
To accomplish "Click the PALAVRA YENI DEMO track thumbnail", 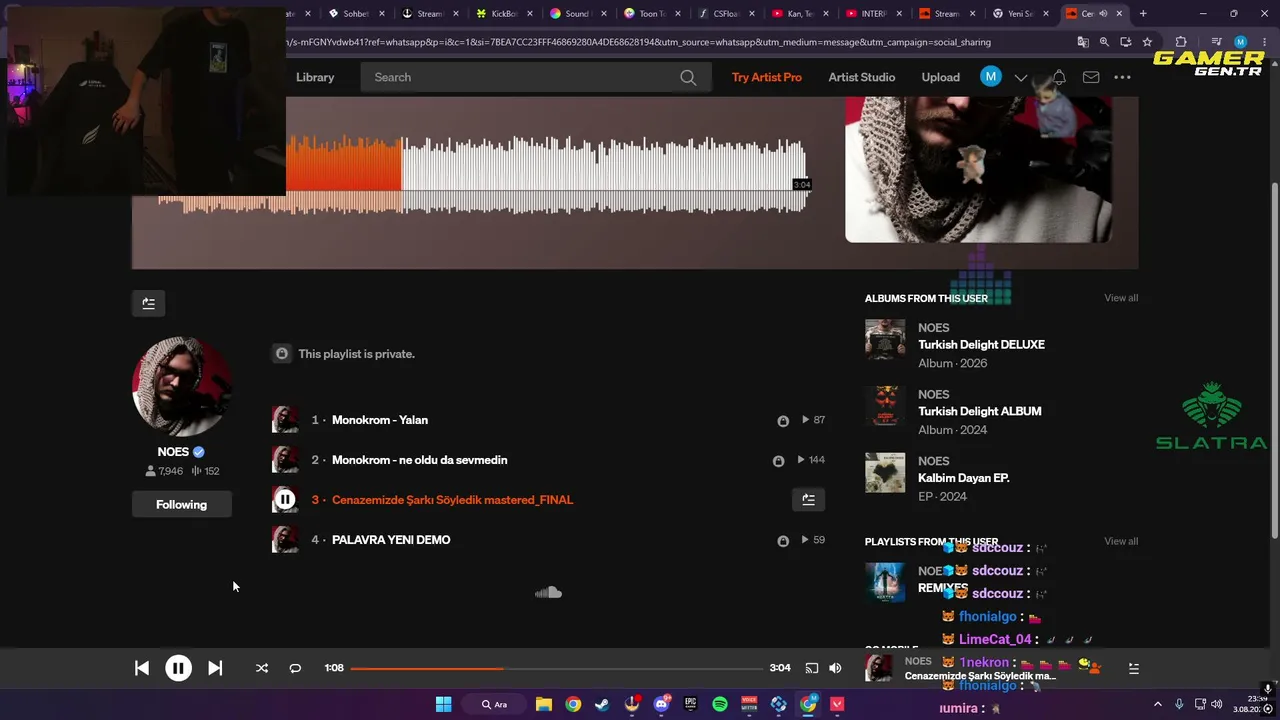I will point(285,540).
